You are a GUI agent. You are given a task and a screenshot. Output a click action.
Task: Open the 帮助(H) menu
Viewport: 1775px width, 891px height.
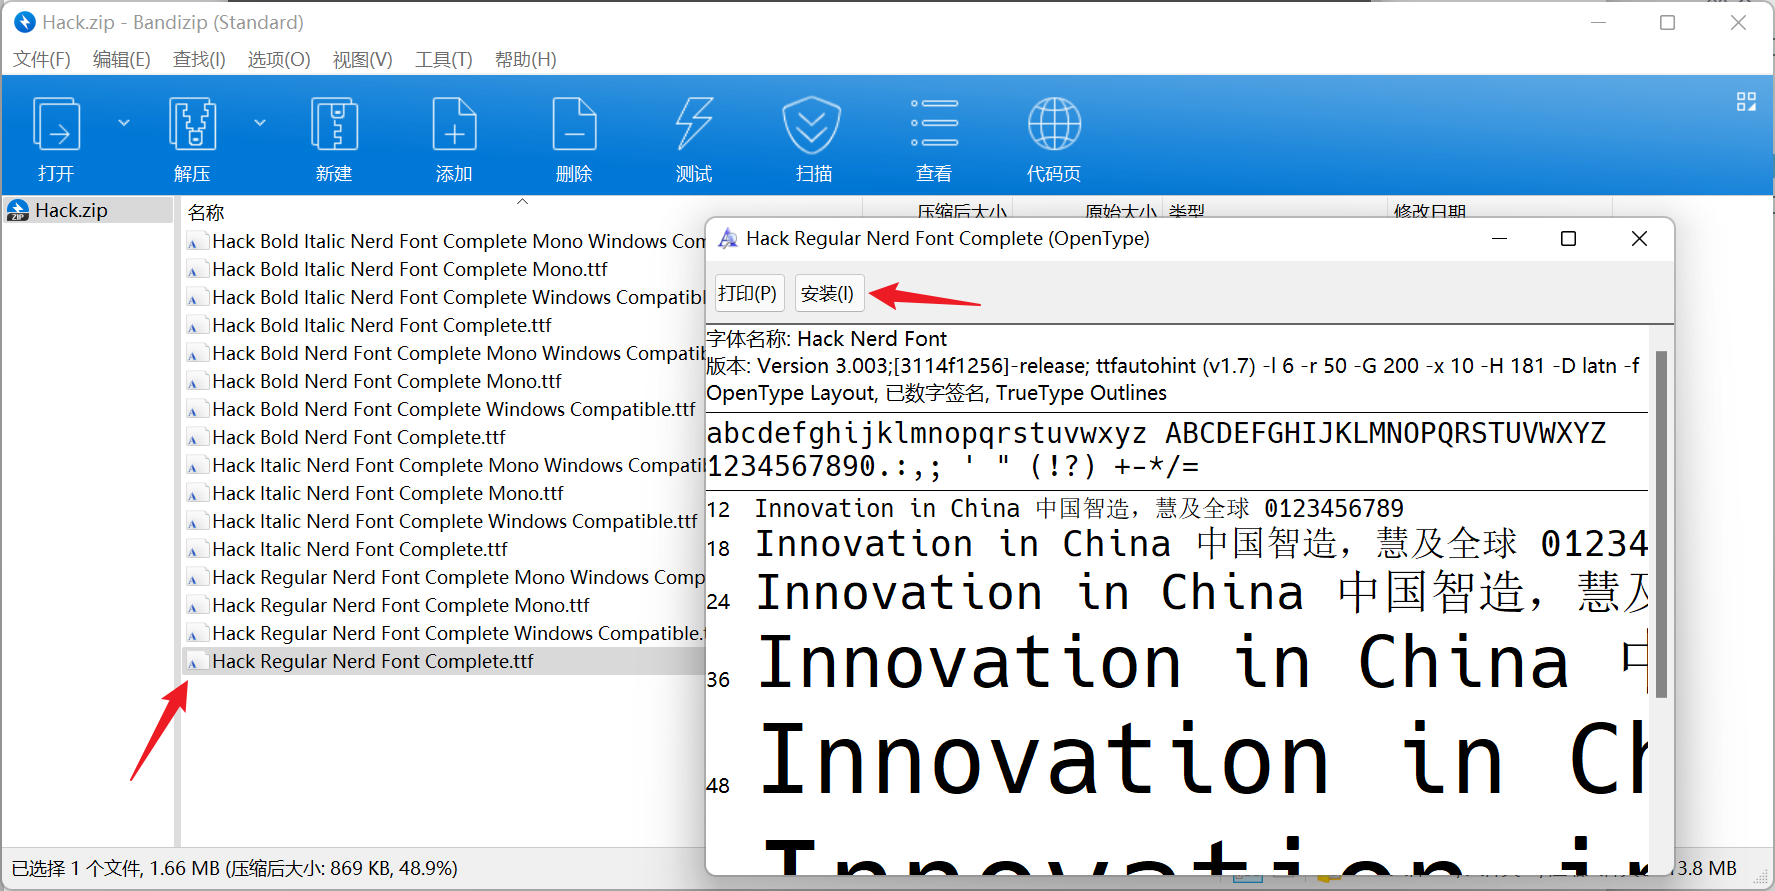526,60
